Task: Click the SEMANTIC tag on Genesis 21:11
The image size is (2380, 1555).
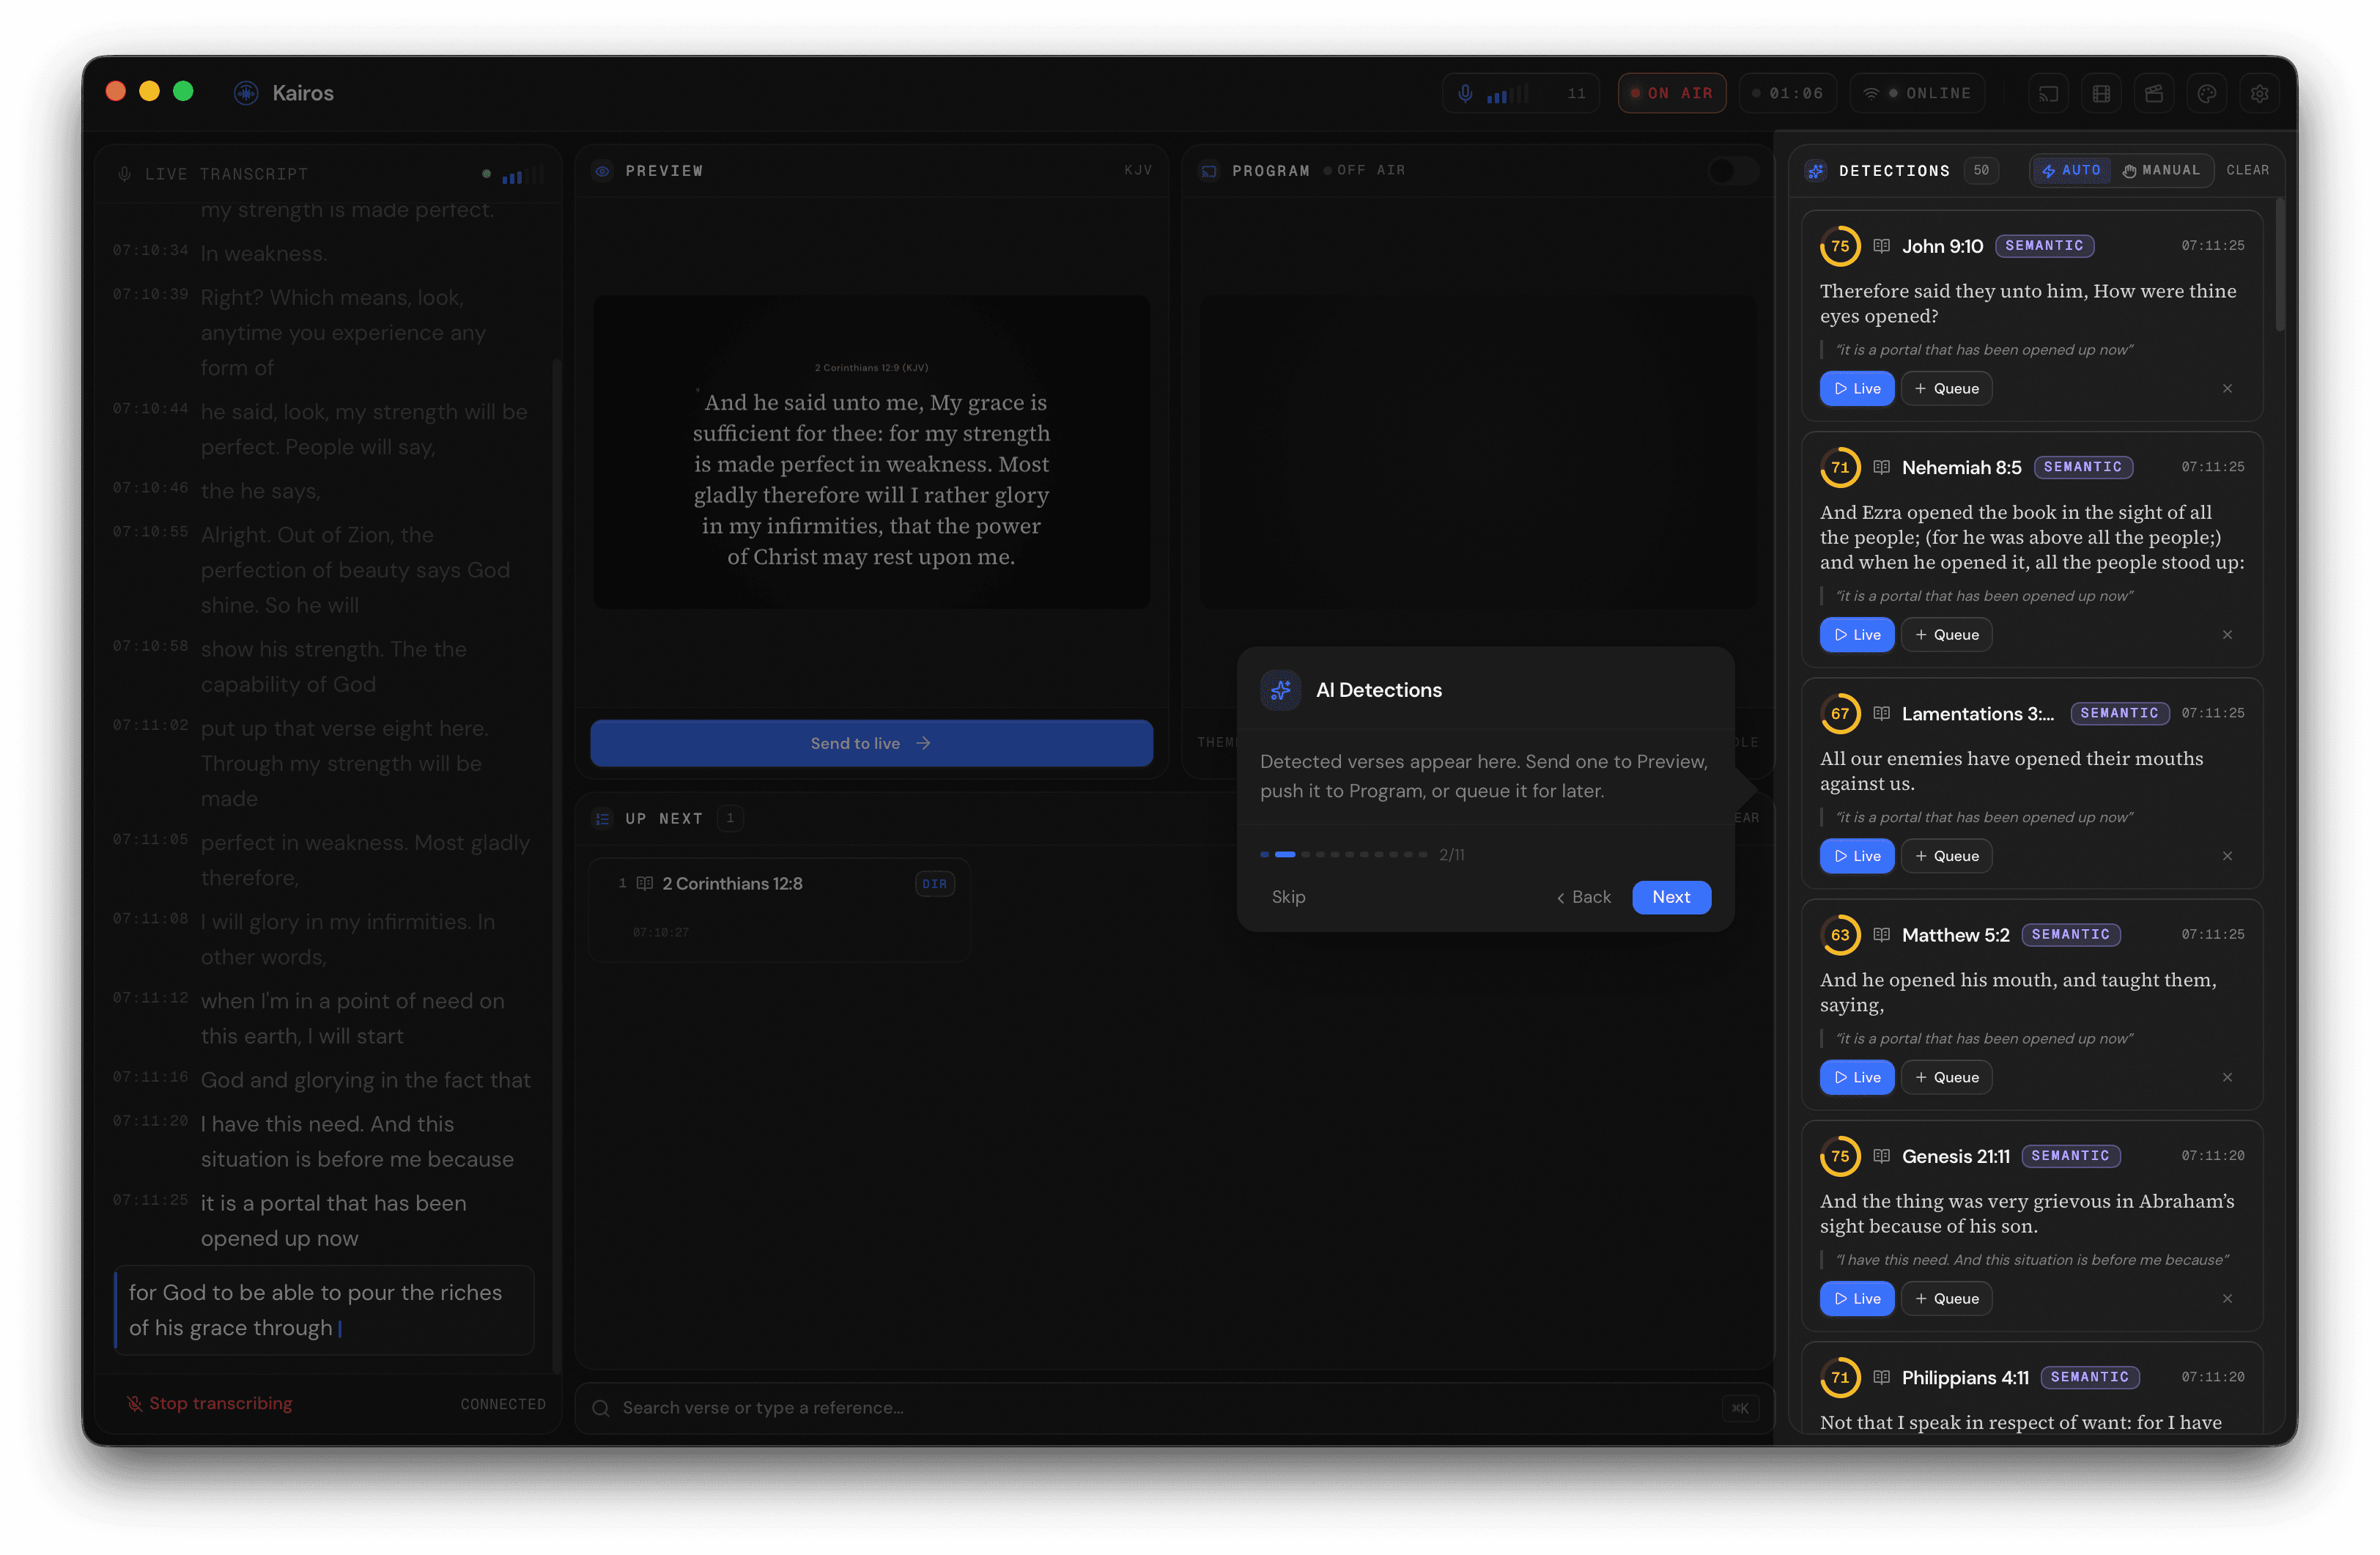Action: click(x=2070, y=1155)
